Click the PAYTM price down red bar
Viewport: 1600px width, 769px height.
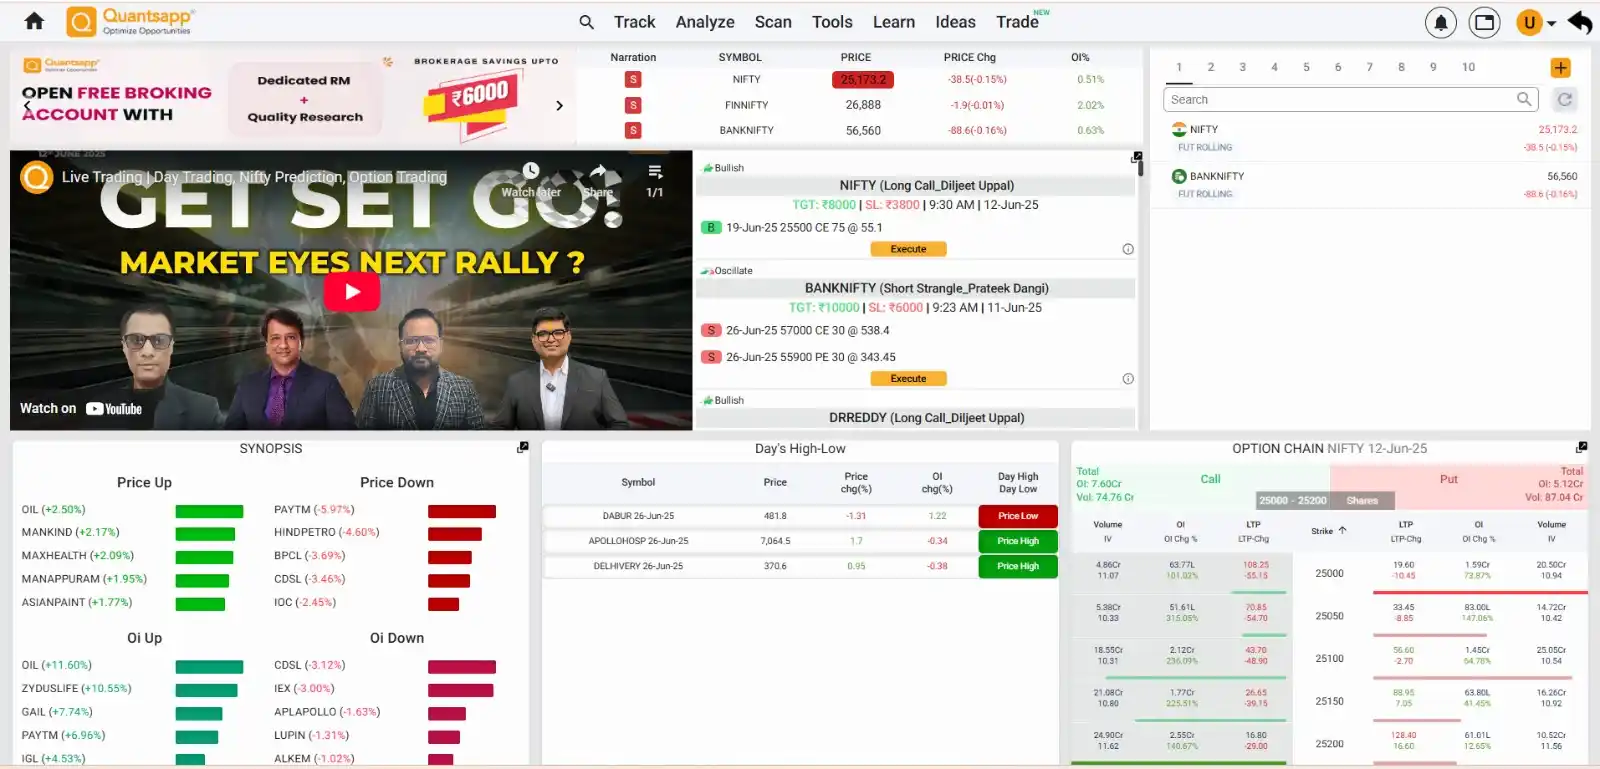coord(462,511)
